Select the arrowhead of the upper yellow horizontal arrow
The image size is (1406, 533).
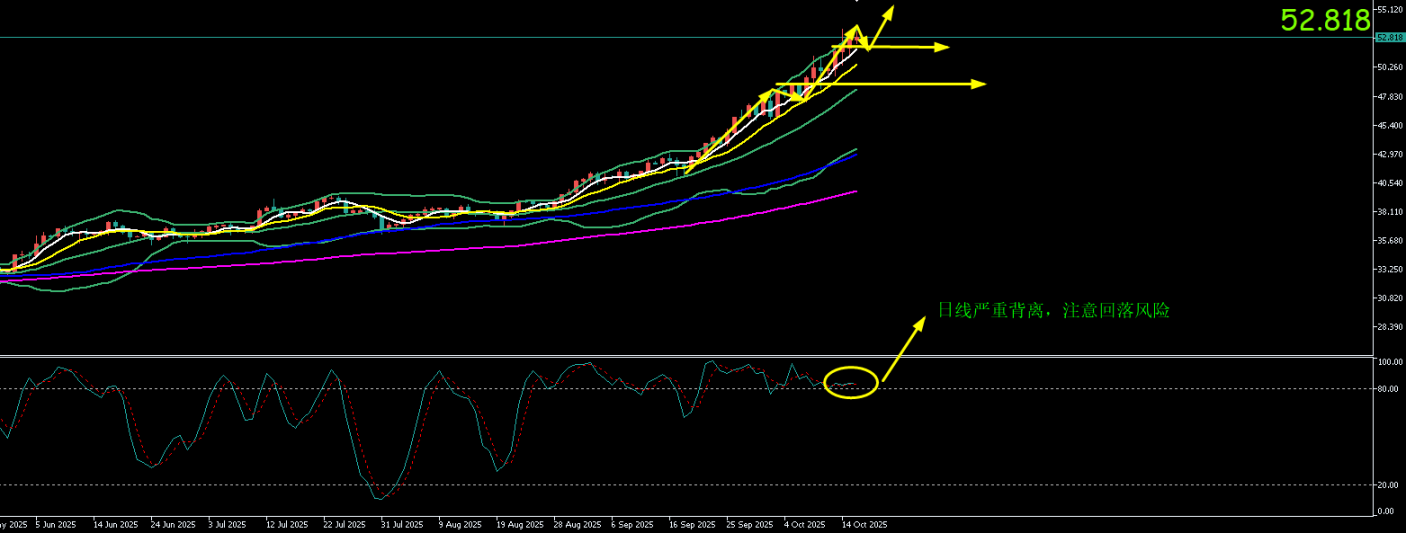(x=941, y=47)
